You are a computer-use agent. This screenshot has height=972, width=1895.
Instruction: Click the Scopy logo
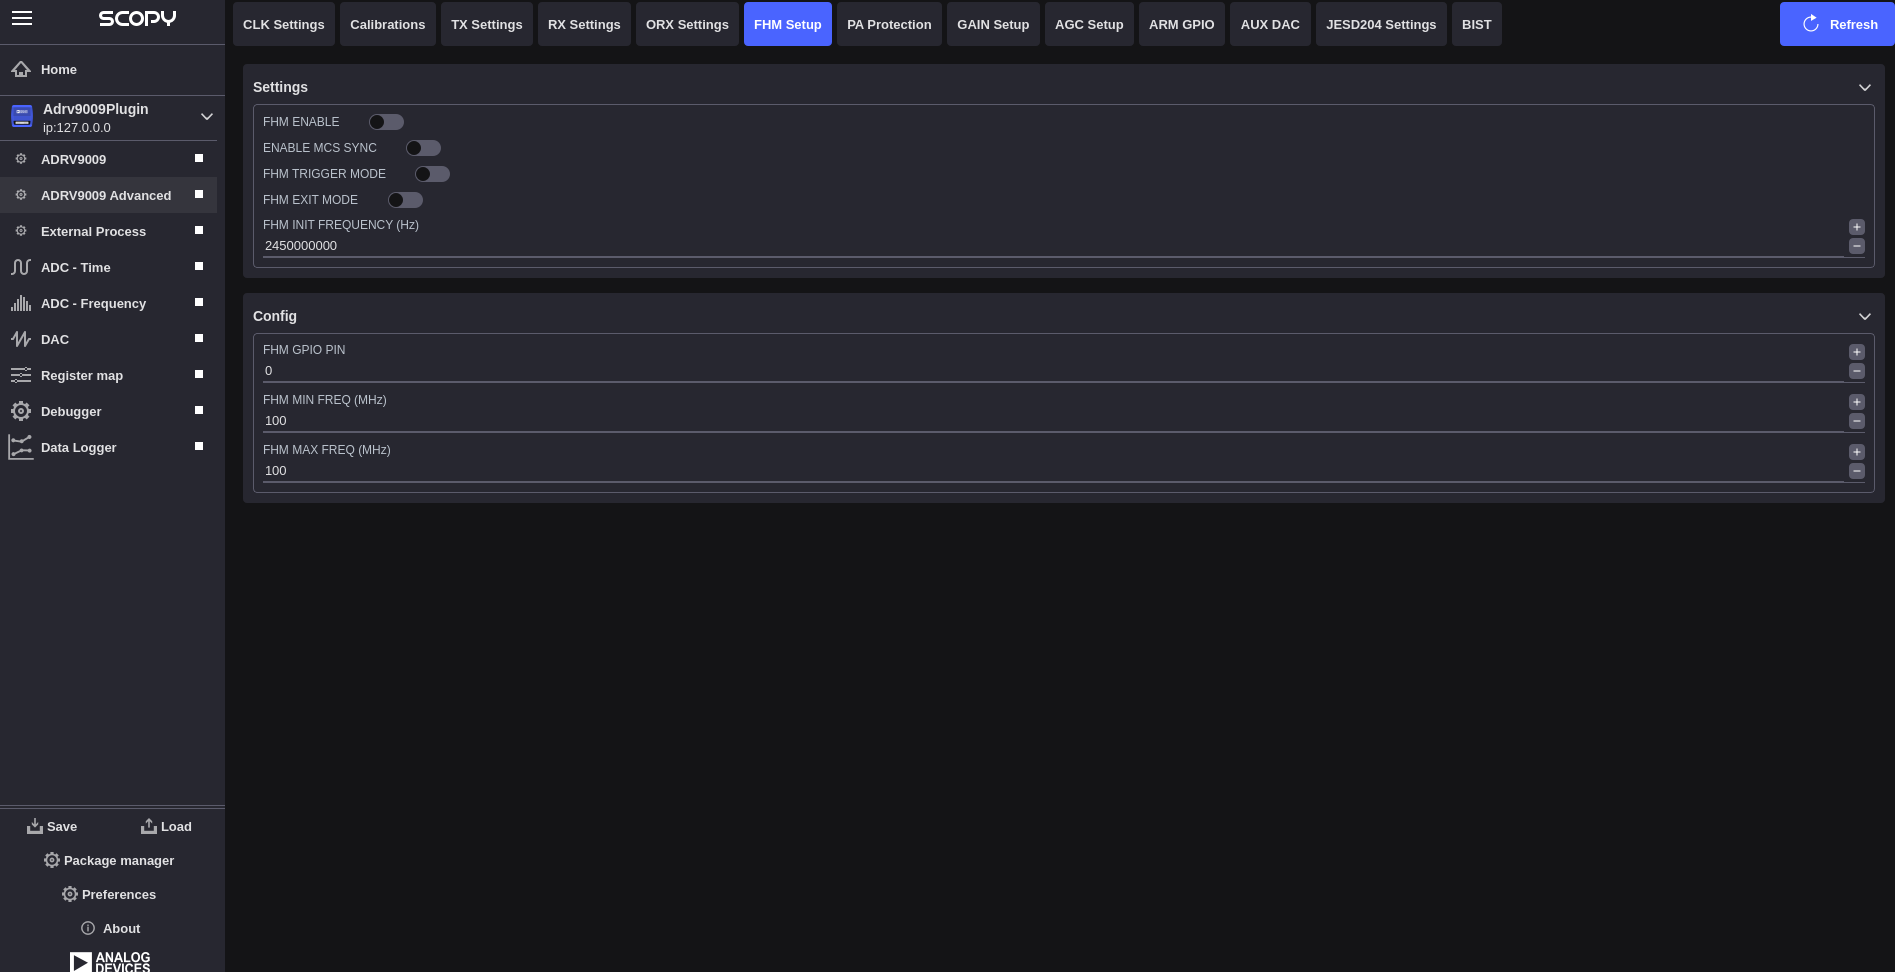tap(137, 18)
